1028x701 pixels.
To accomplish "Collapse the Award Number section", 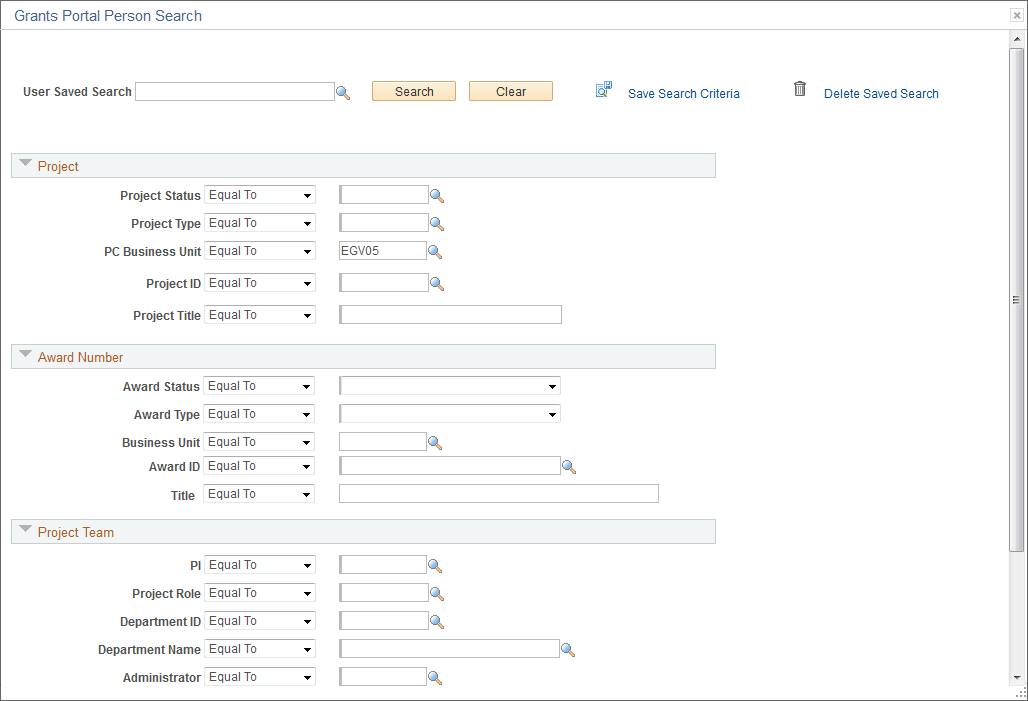I will 25,356.
